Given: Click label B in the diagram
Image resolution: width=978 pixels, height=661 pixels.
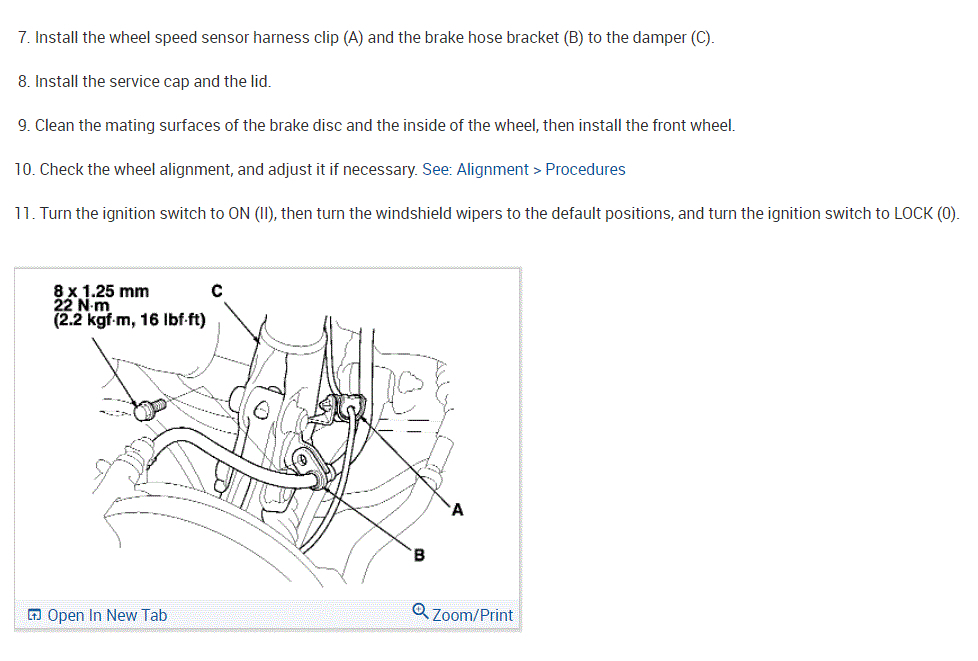Looking at the screenshot, I should click(419, 555).
